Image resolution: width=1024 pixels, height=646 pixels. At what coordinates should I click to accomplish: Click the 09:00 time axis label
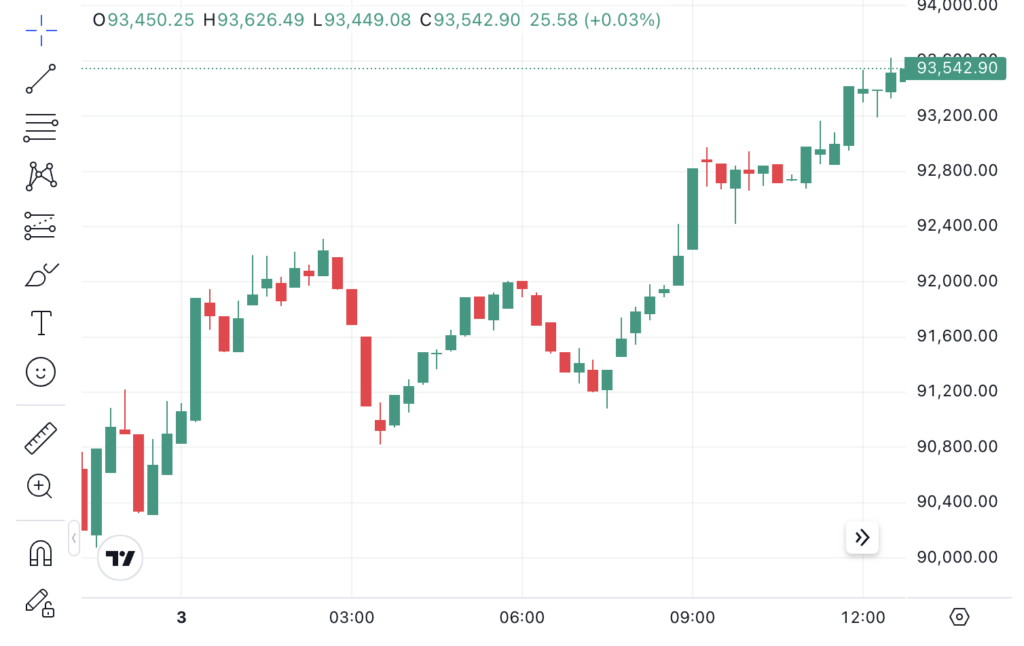click(693, 617)
